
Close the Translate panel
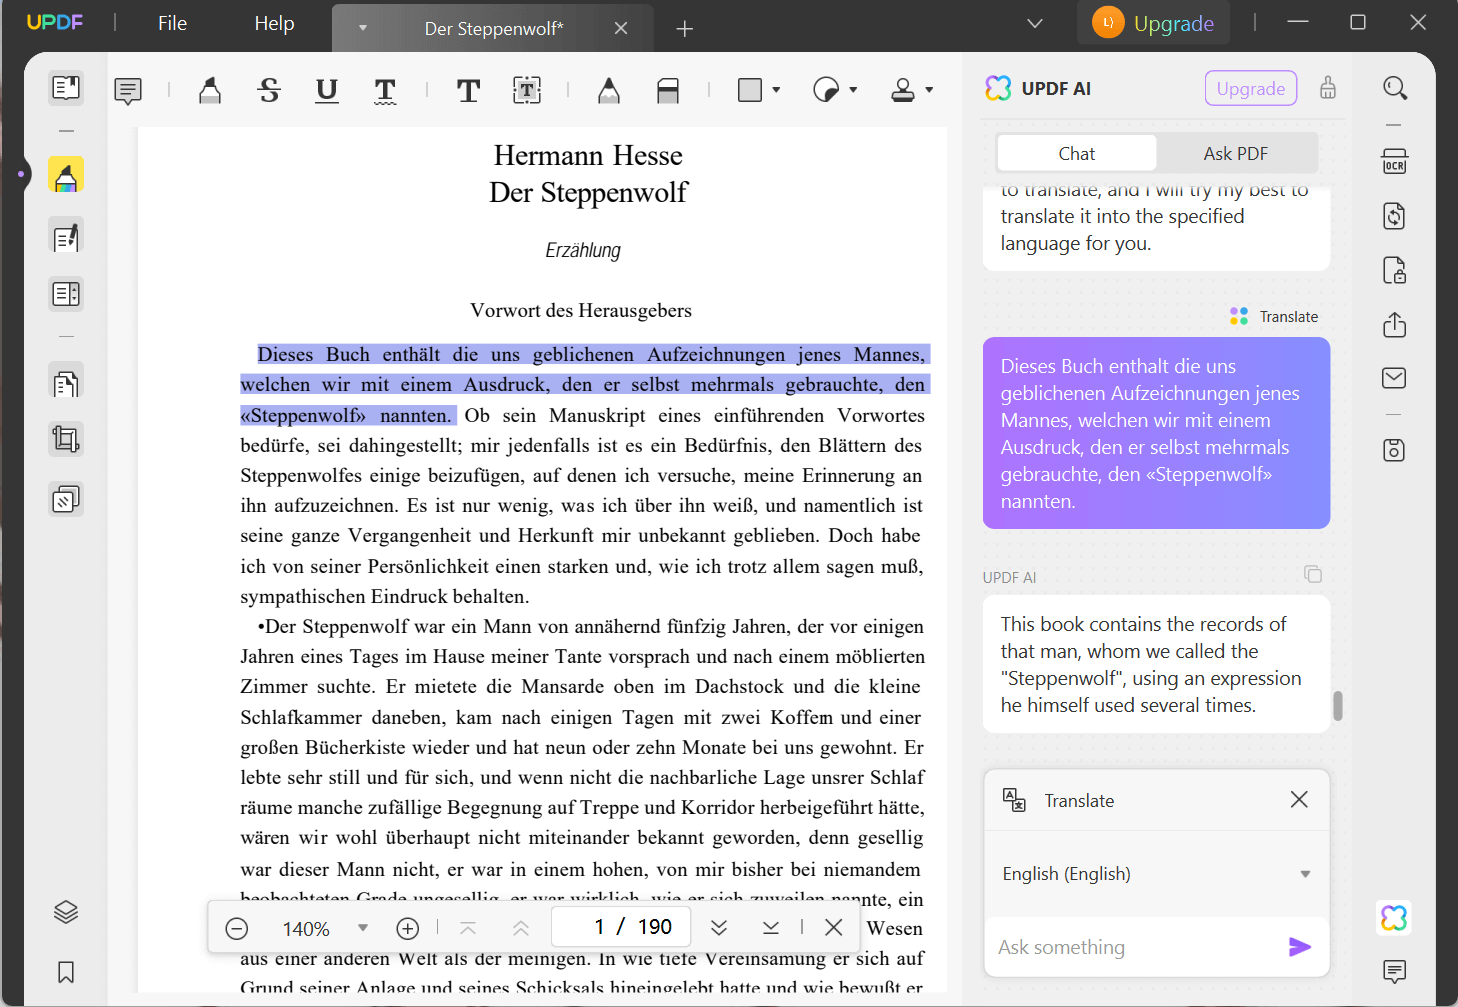click(1298, 799)
